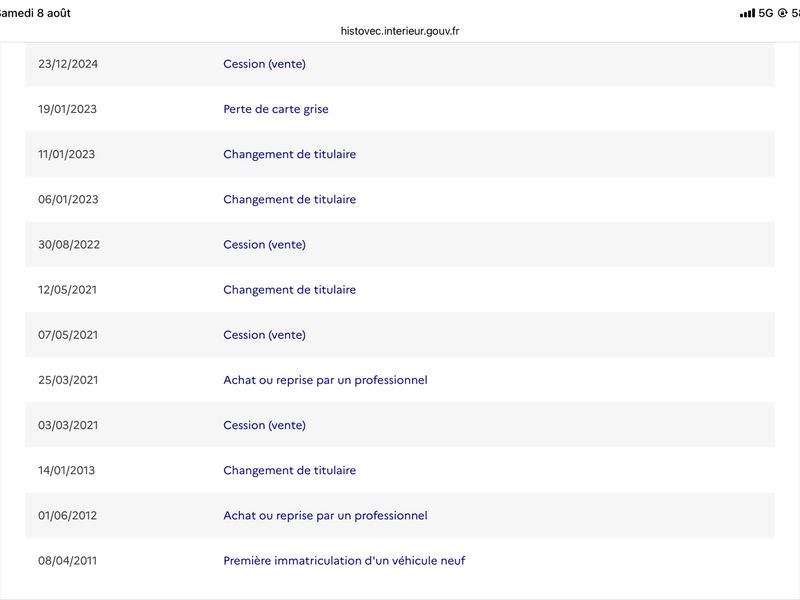Screen dimensions: 800x600
Task: Tap the 19/01/2023 date cell
Action: [x=67, y=109]
